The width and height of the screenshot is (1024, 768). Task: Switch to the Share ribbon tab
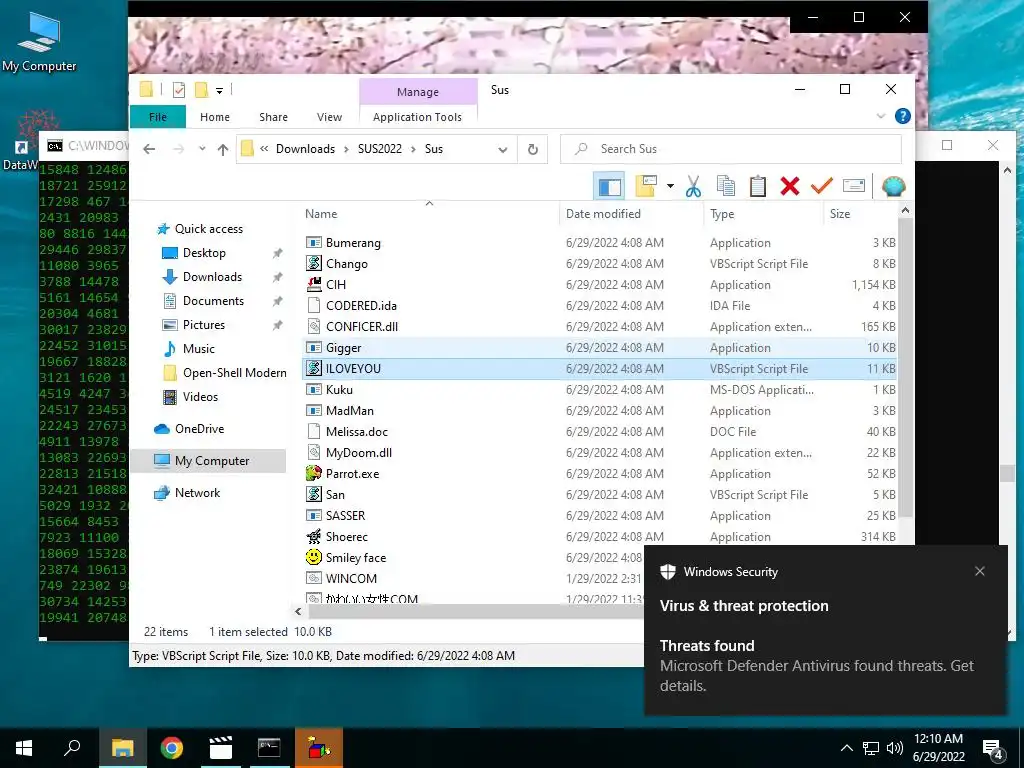[273, 117]
